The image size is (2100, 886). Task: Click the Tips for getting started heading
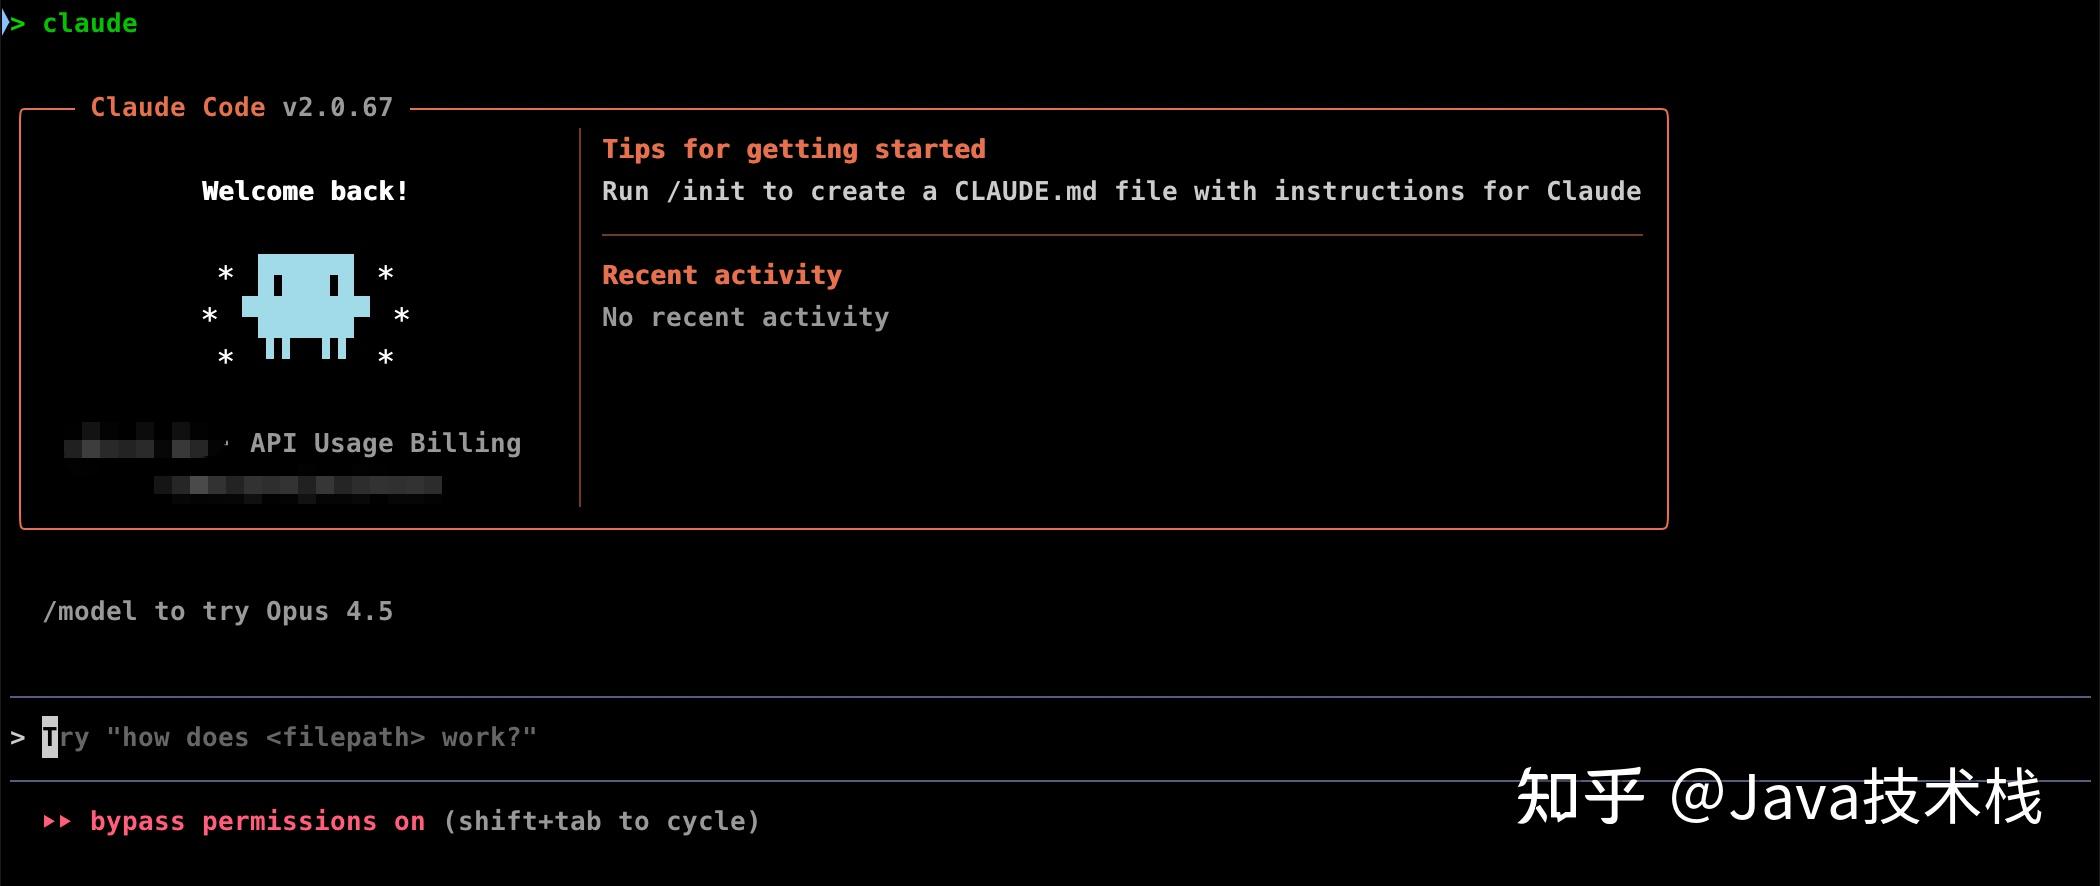pyautogui.click(x=793, y=149)
